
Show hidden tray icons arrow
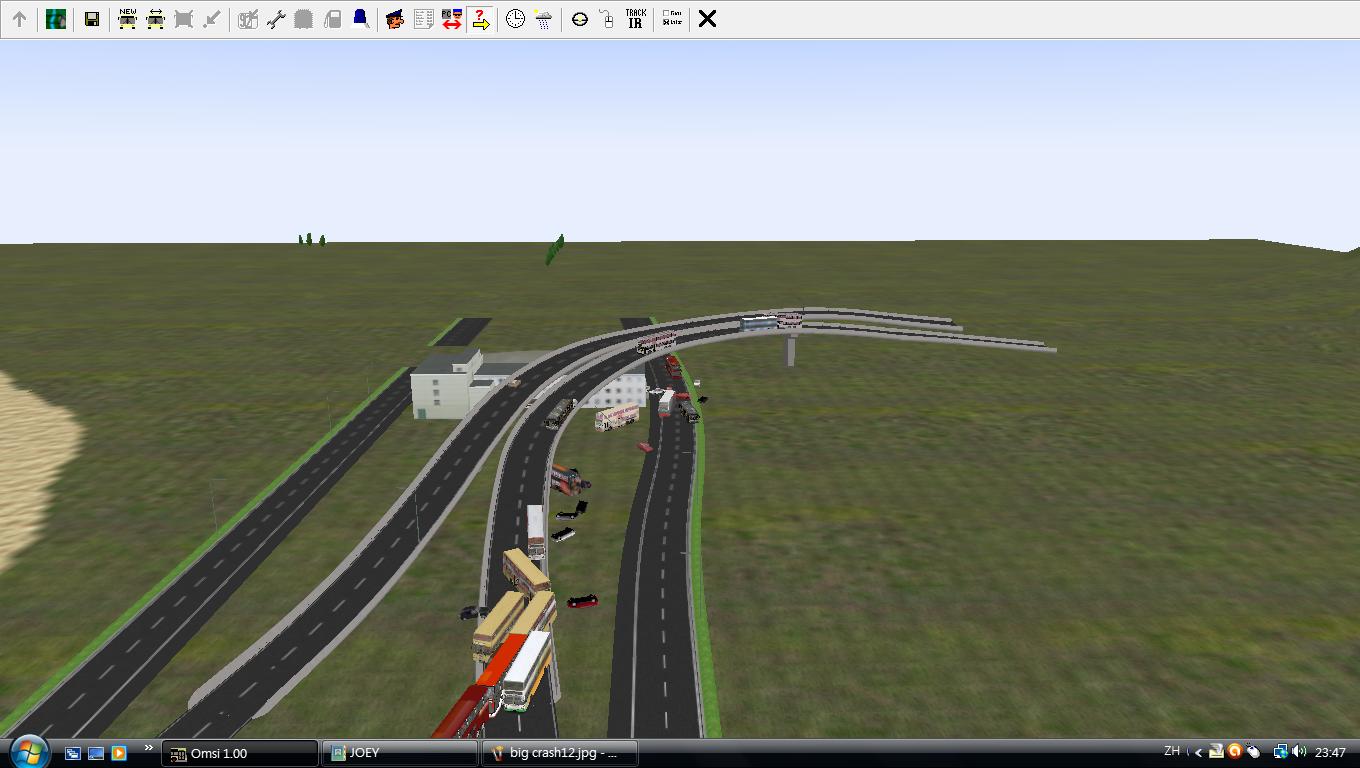point(1198,752)
